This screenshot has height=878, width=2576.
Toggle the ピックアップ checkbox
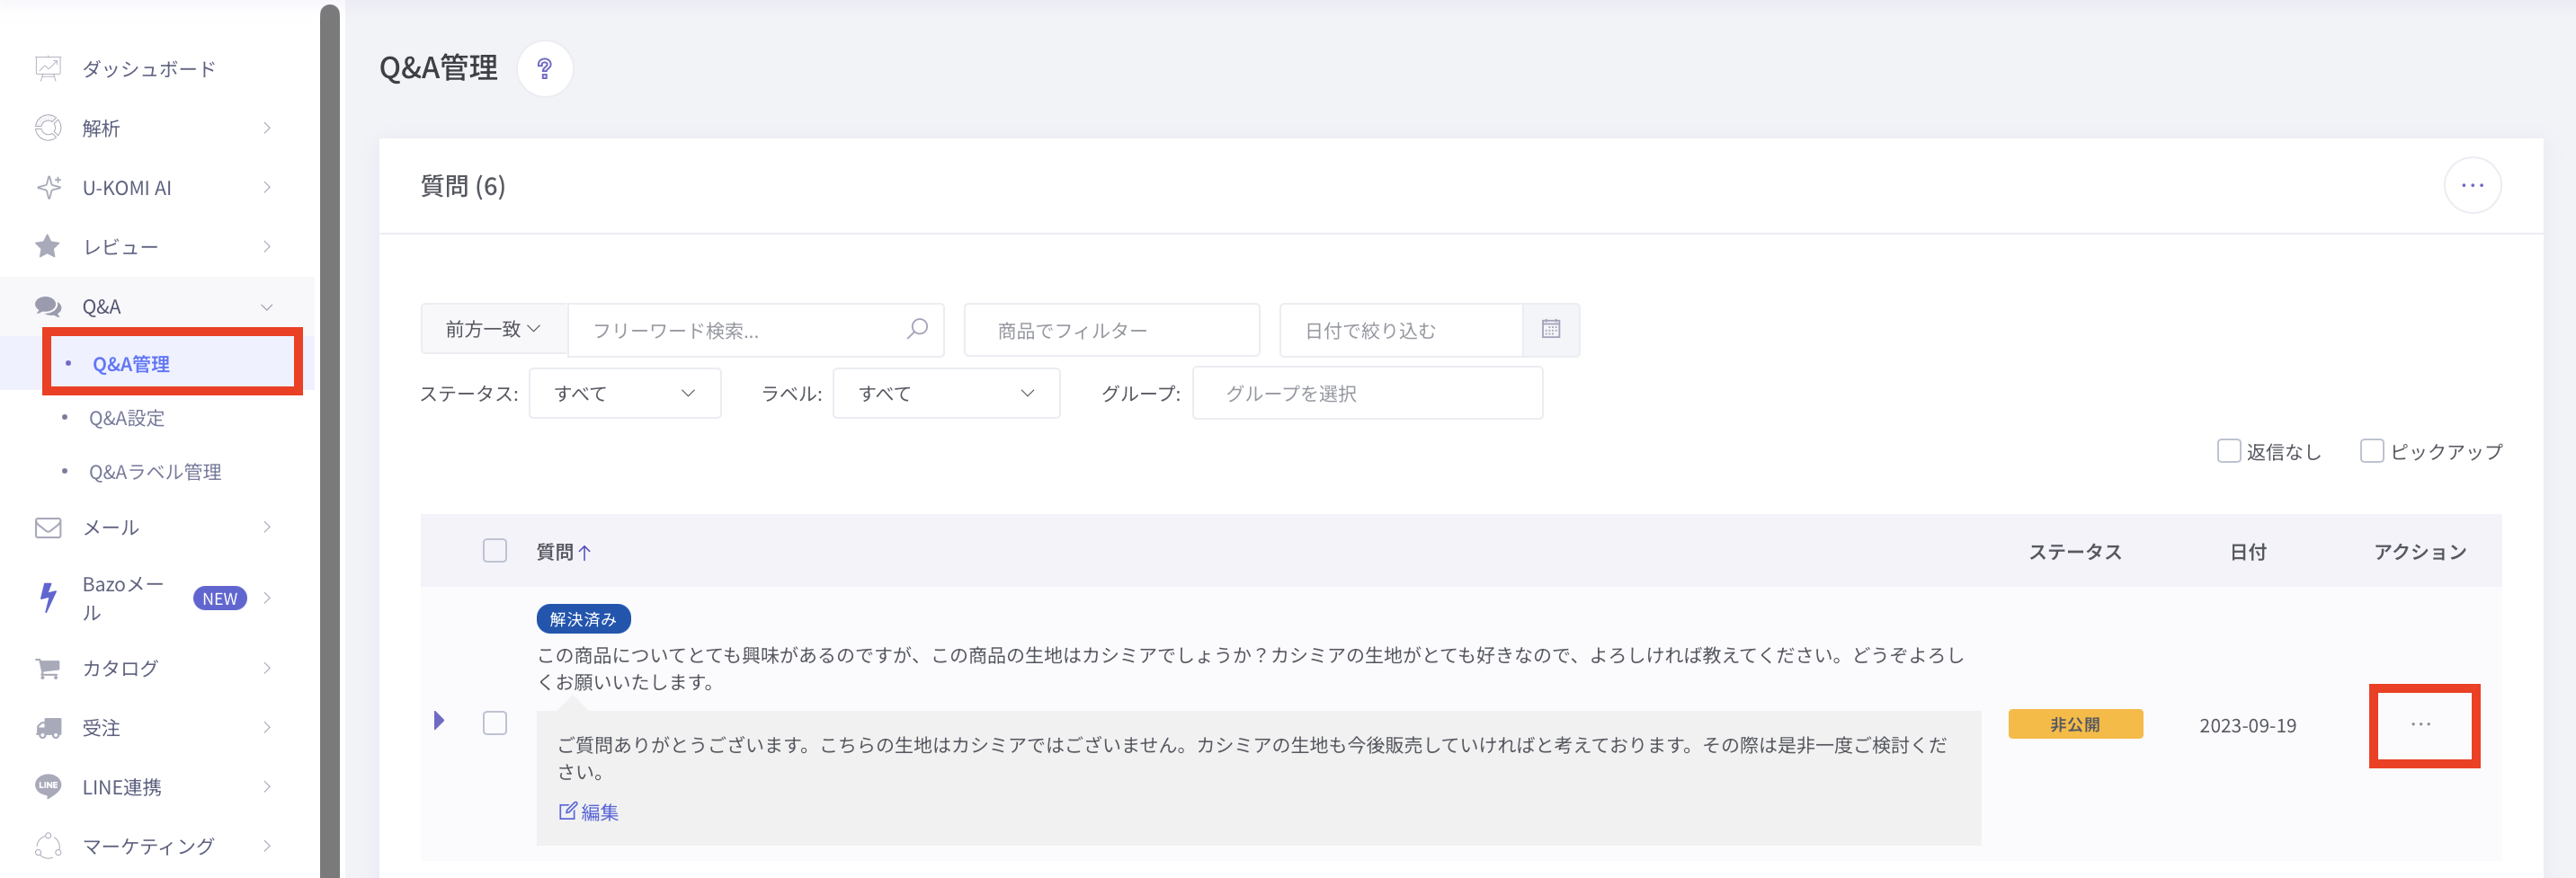pyautogui.click(x=2372, y=451)
